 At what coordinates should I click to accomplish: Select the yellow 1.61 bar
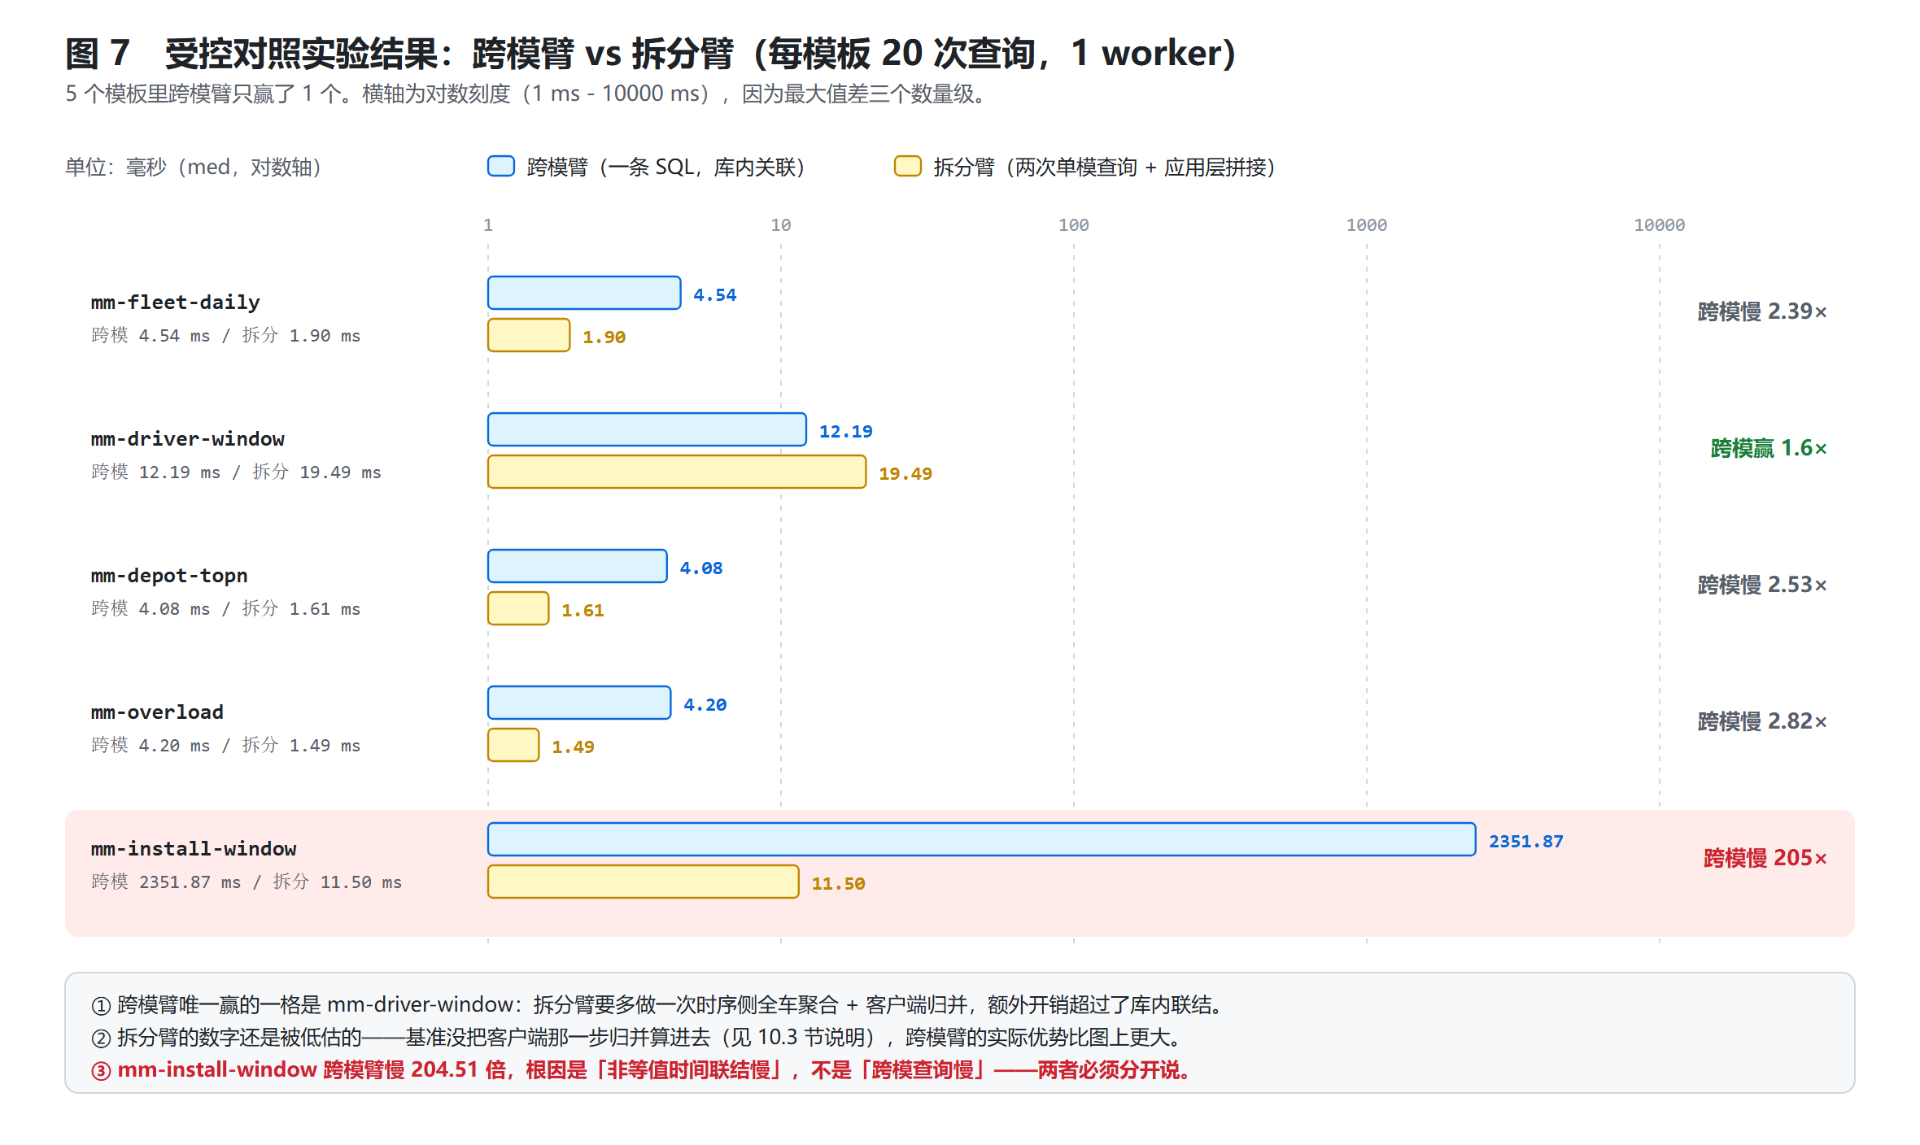518,608
